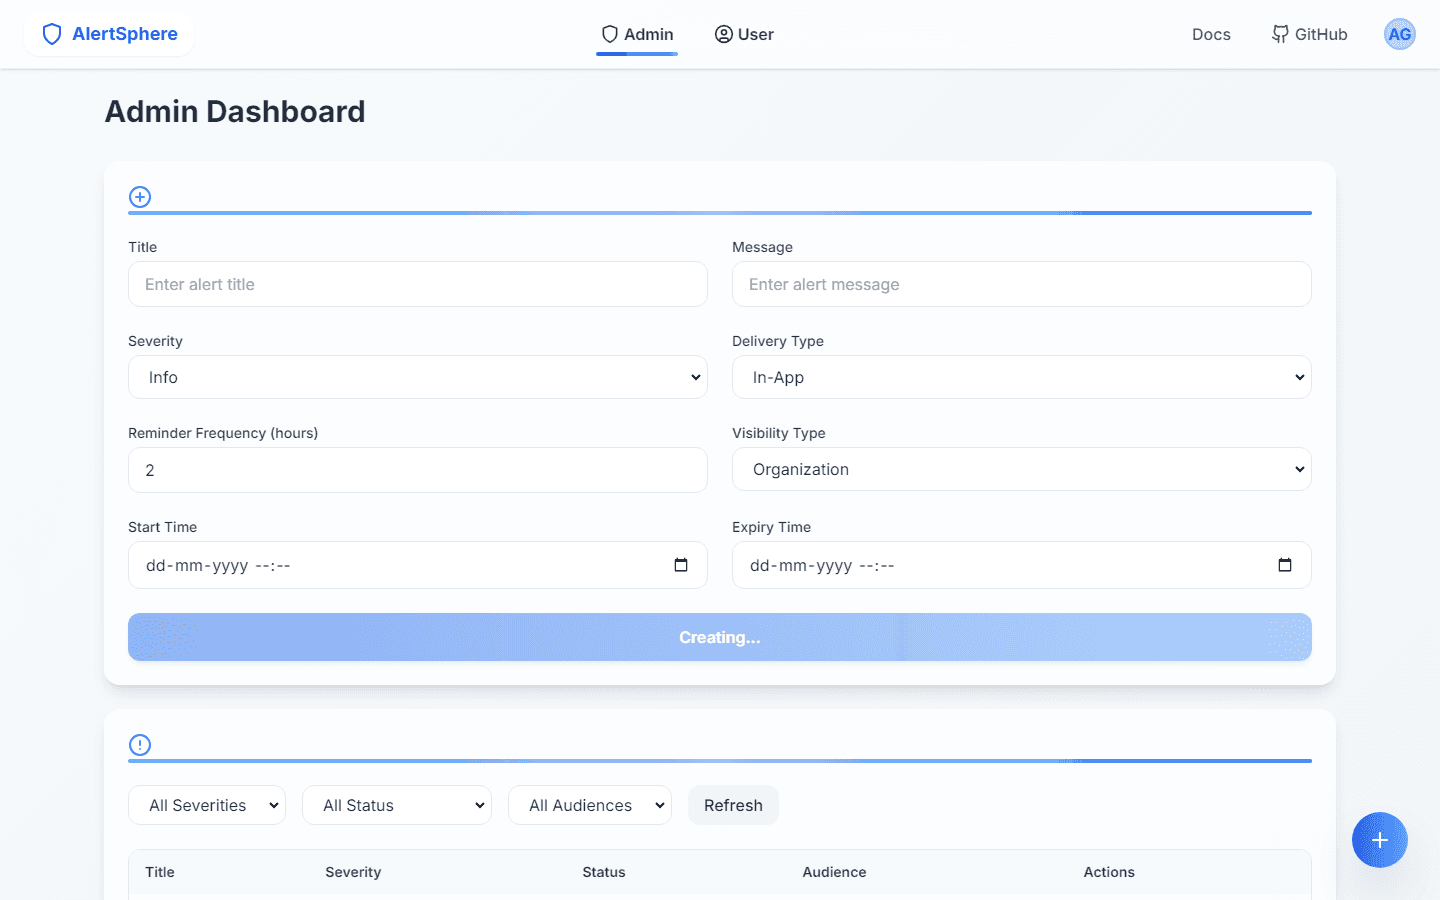Click the Title column header
The width and height of the screenshot is (1440, 900).
[160, 872]
